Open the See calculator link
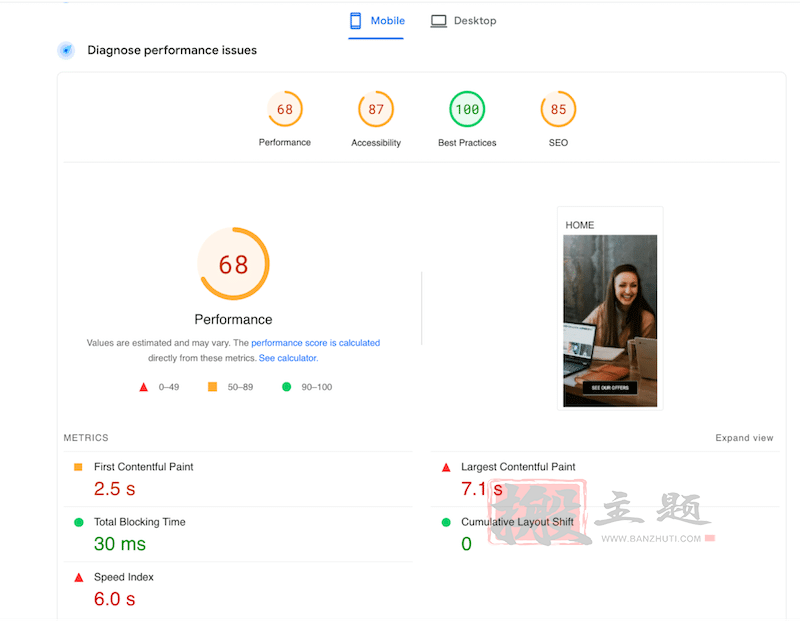The width and height of the screenshot is (800, 621). point(288,358)
